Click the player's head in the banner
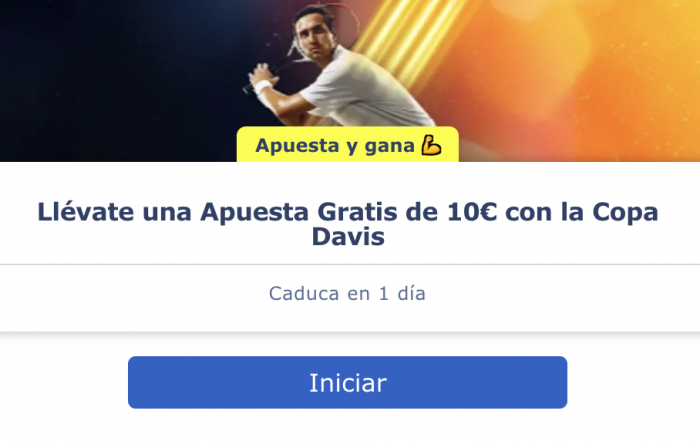The height and width of the screenshot is (441, 700). pyautogui.click(x=315, y=29)
